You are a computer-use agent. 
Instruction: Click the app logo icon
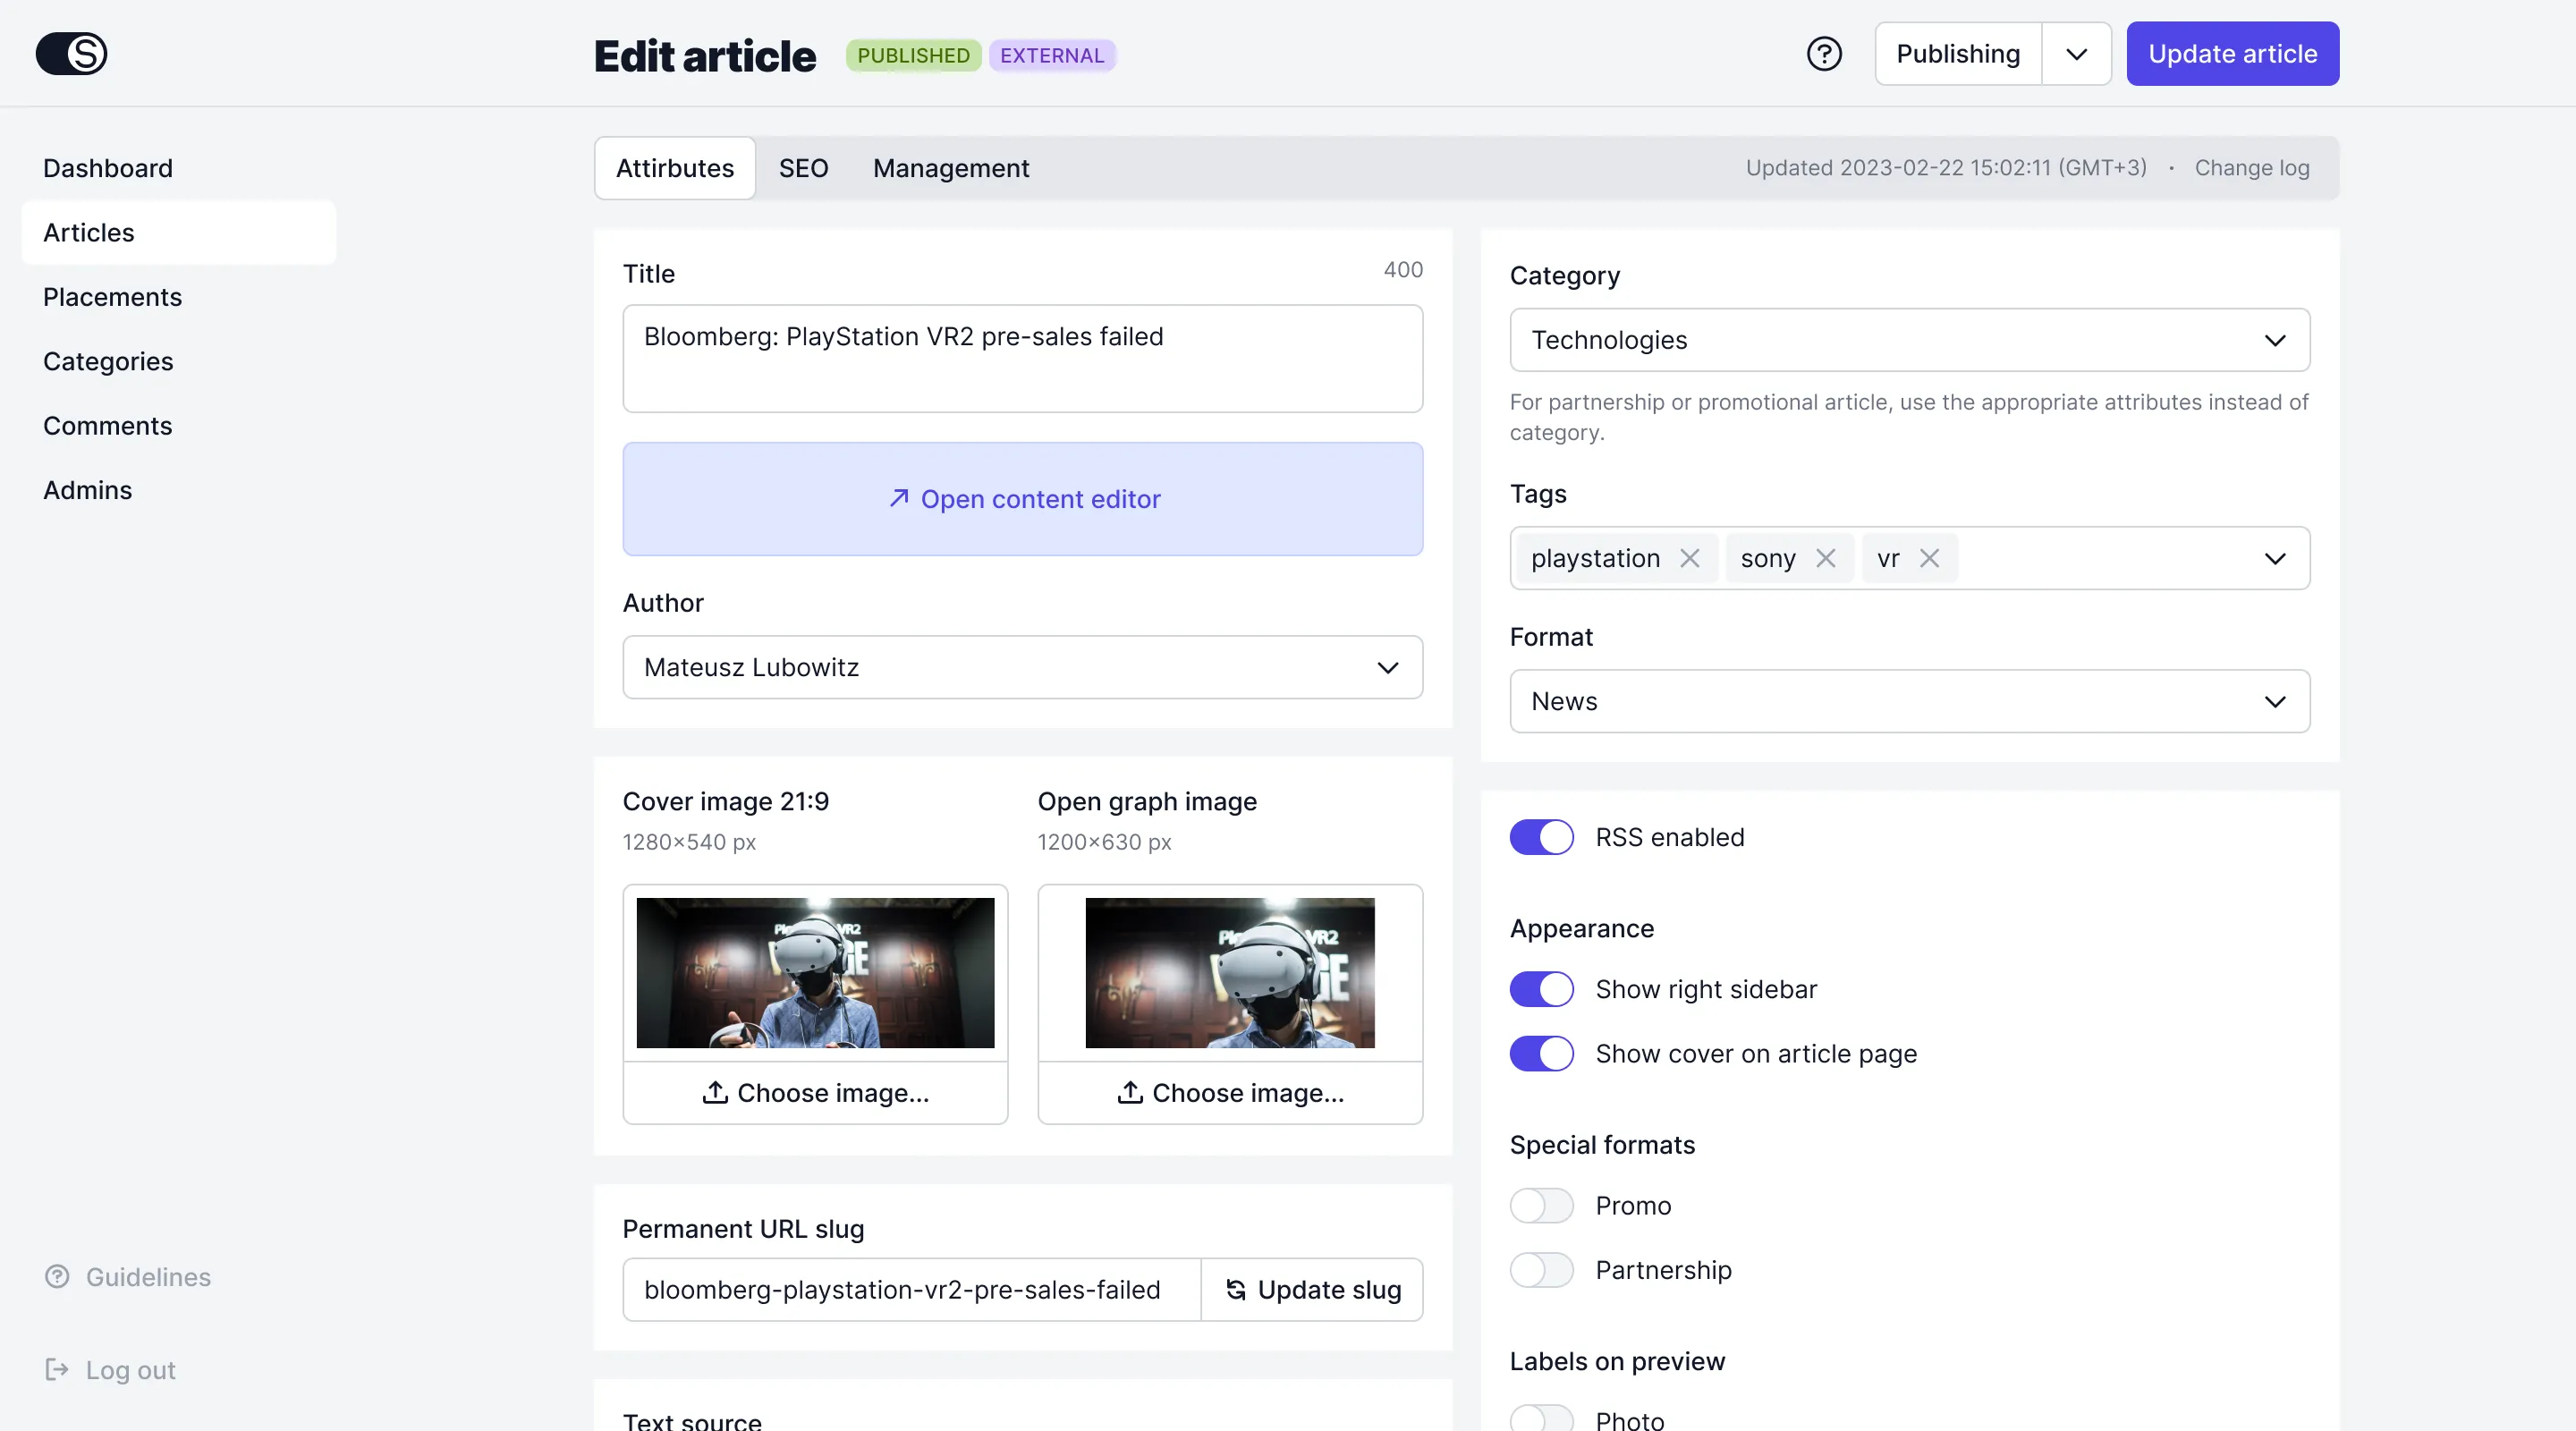[71, 54]
